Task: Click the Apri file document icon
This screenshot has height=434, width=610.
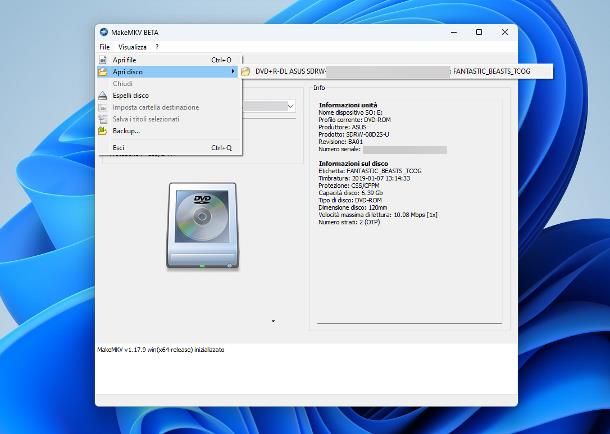Action: coord(103,60)
